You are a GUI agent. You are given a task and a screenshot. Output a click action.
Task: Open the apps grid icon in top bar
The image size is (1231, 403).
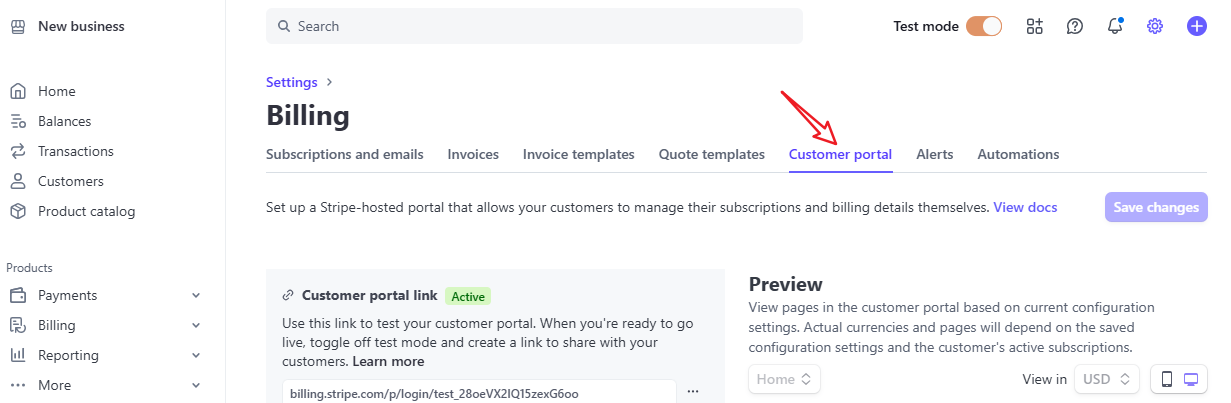click(x=1035, y=26)
